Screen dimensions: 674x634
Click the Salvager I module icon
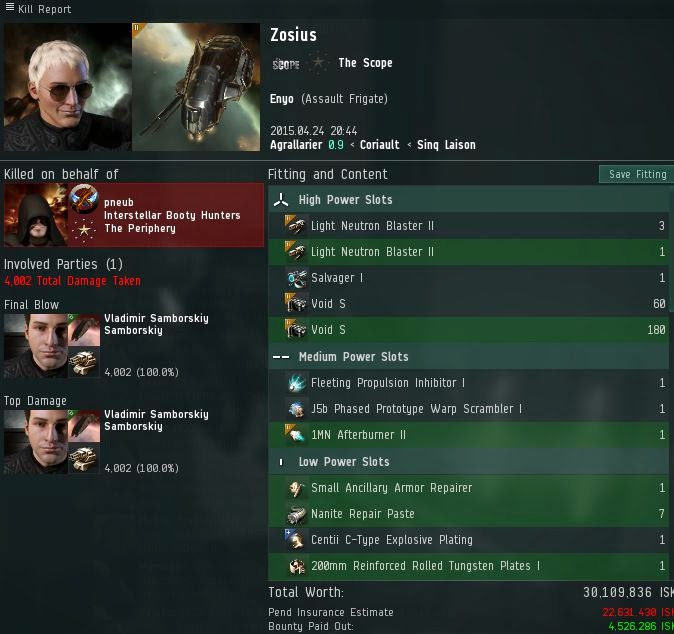297,278
